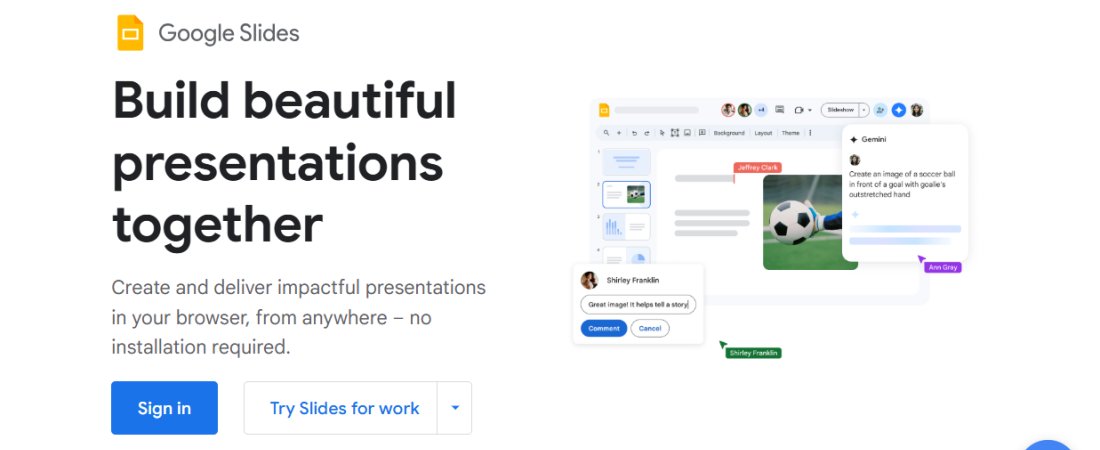The height and width of the screenshot is (450, 1100).
Task: Click the "Great image! It helps tell a story" input
Action: pos(638,305)
